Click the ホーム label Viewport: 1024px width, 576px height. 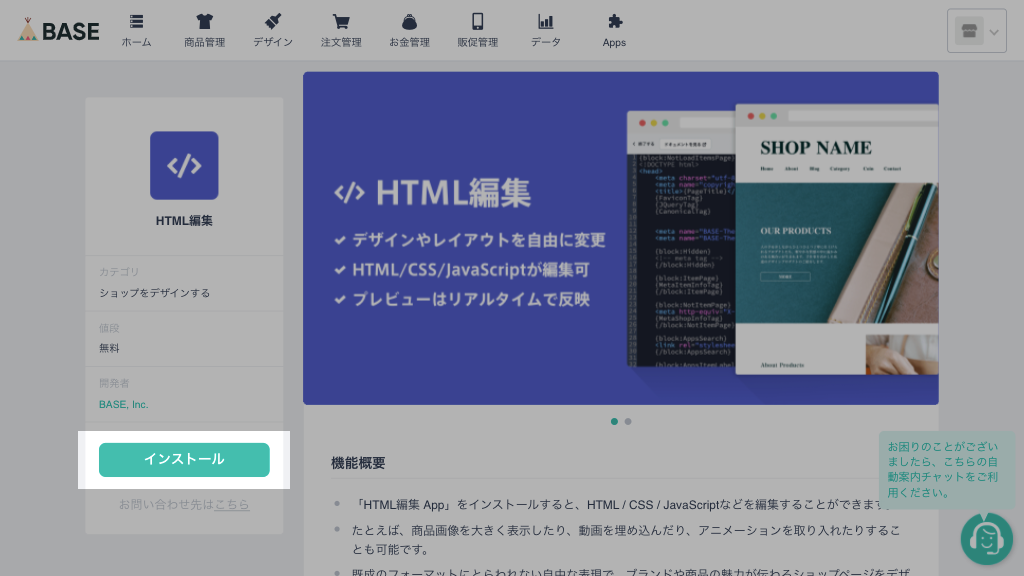pos(136,42)
